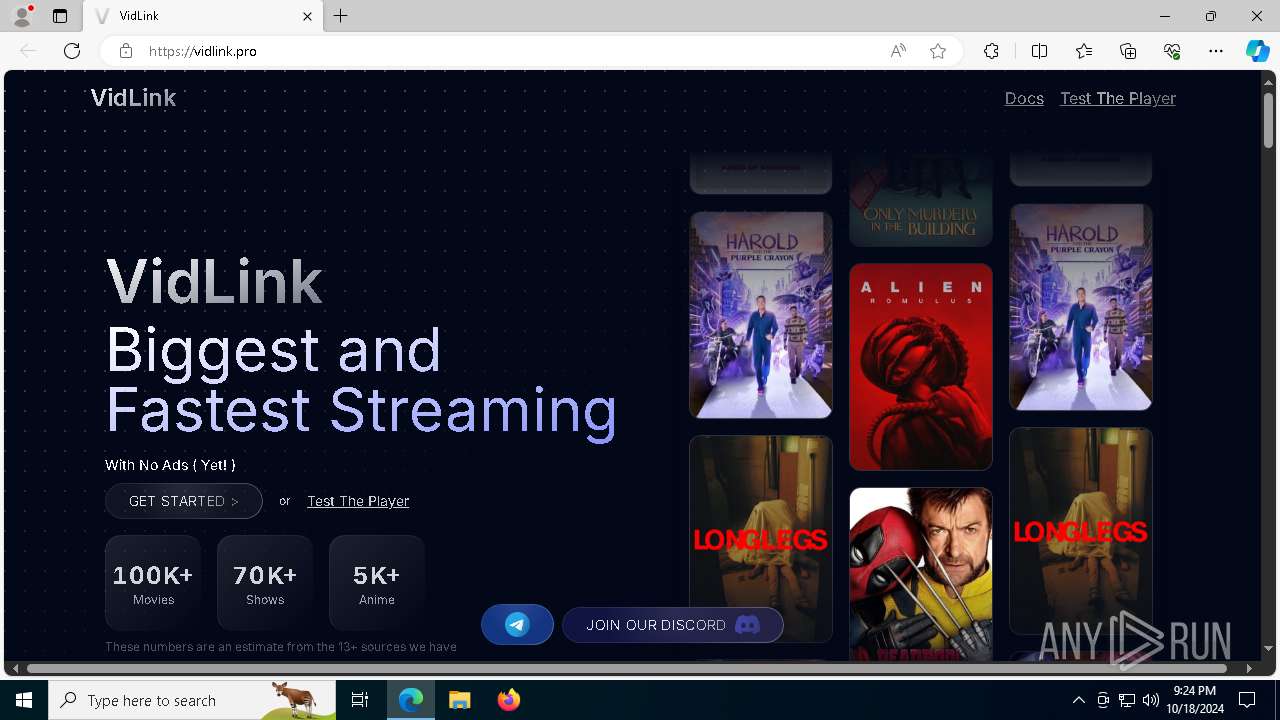
Task: Click the 100K+ Movies stat card
Action: (x=153, y=583)
